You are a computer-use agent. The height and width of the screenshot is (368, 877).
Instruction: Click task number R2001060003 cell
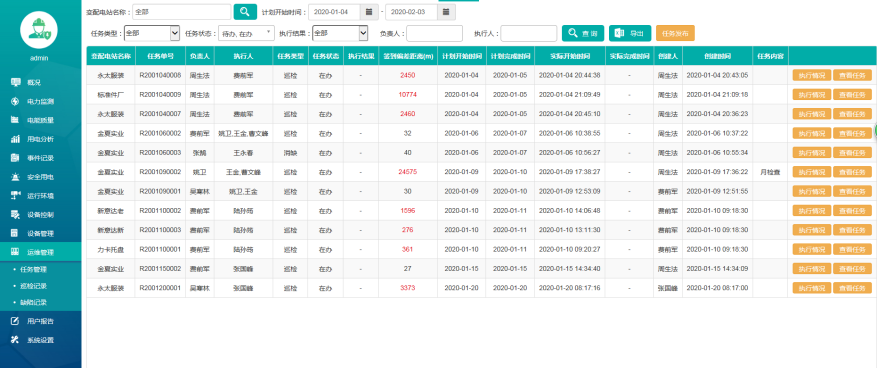coord(160,153)
